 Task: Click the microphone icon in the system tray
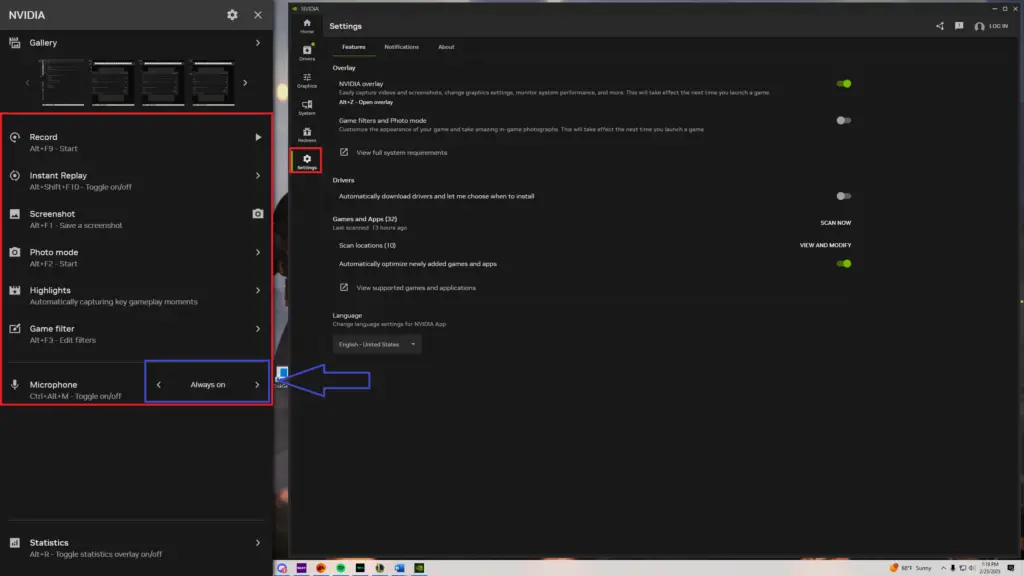click(x=953, y=568)
